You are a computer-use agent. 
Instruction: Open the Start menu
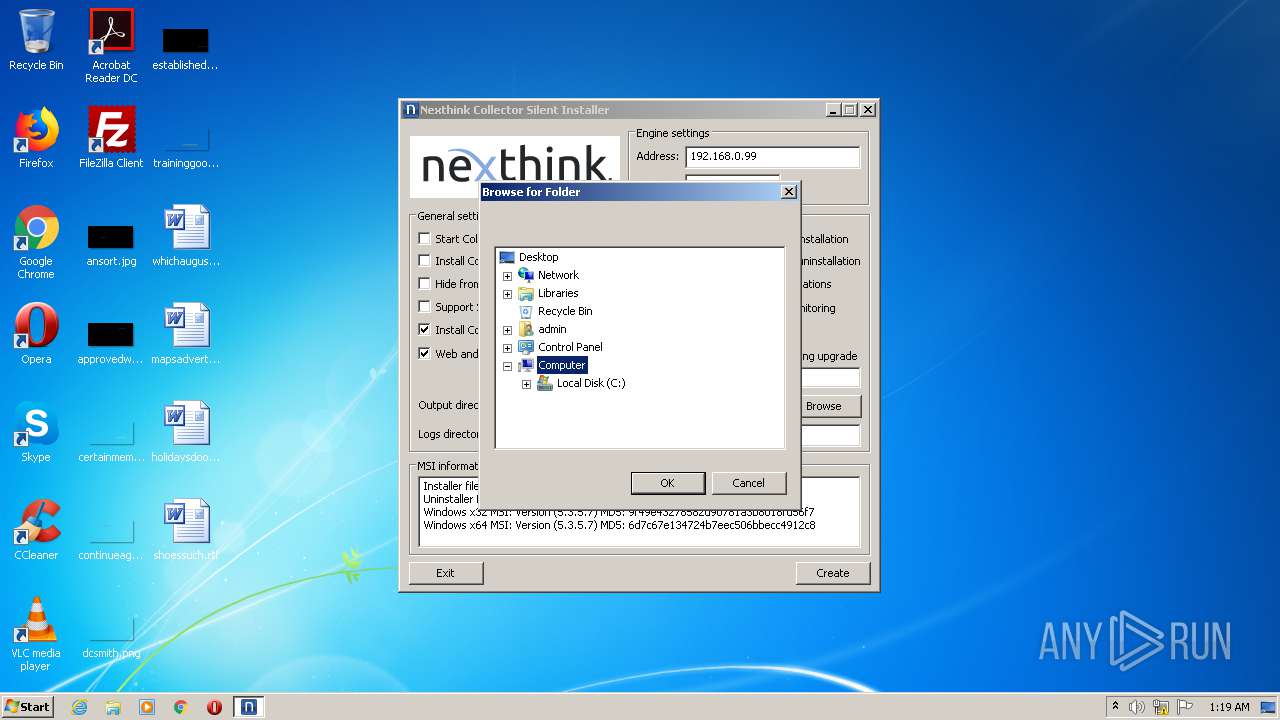[27, 707]
